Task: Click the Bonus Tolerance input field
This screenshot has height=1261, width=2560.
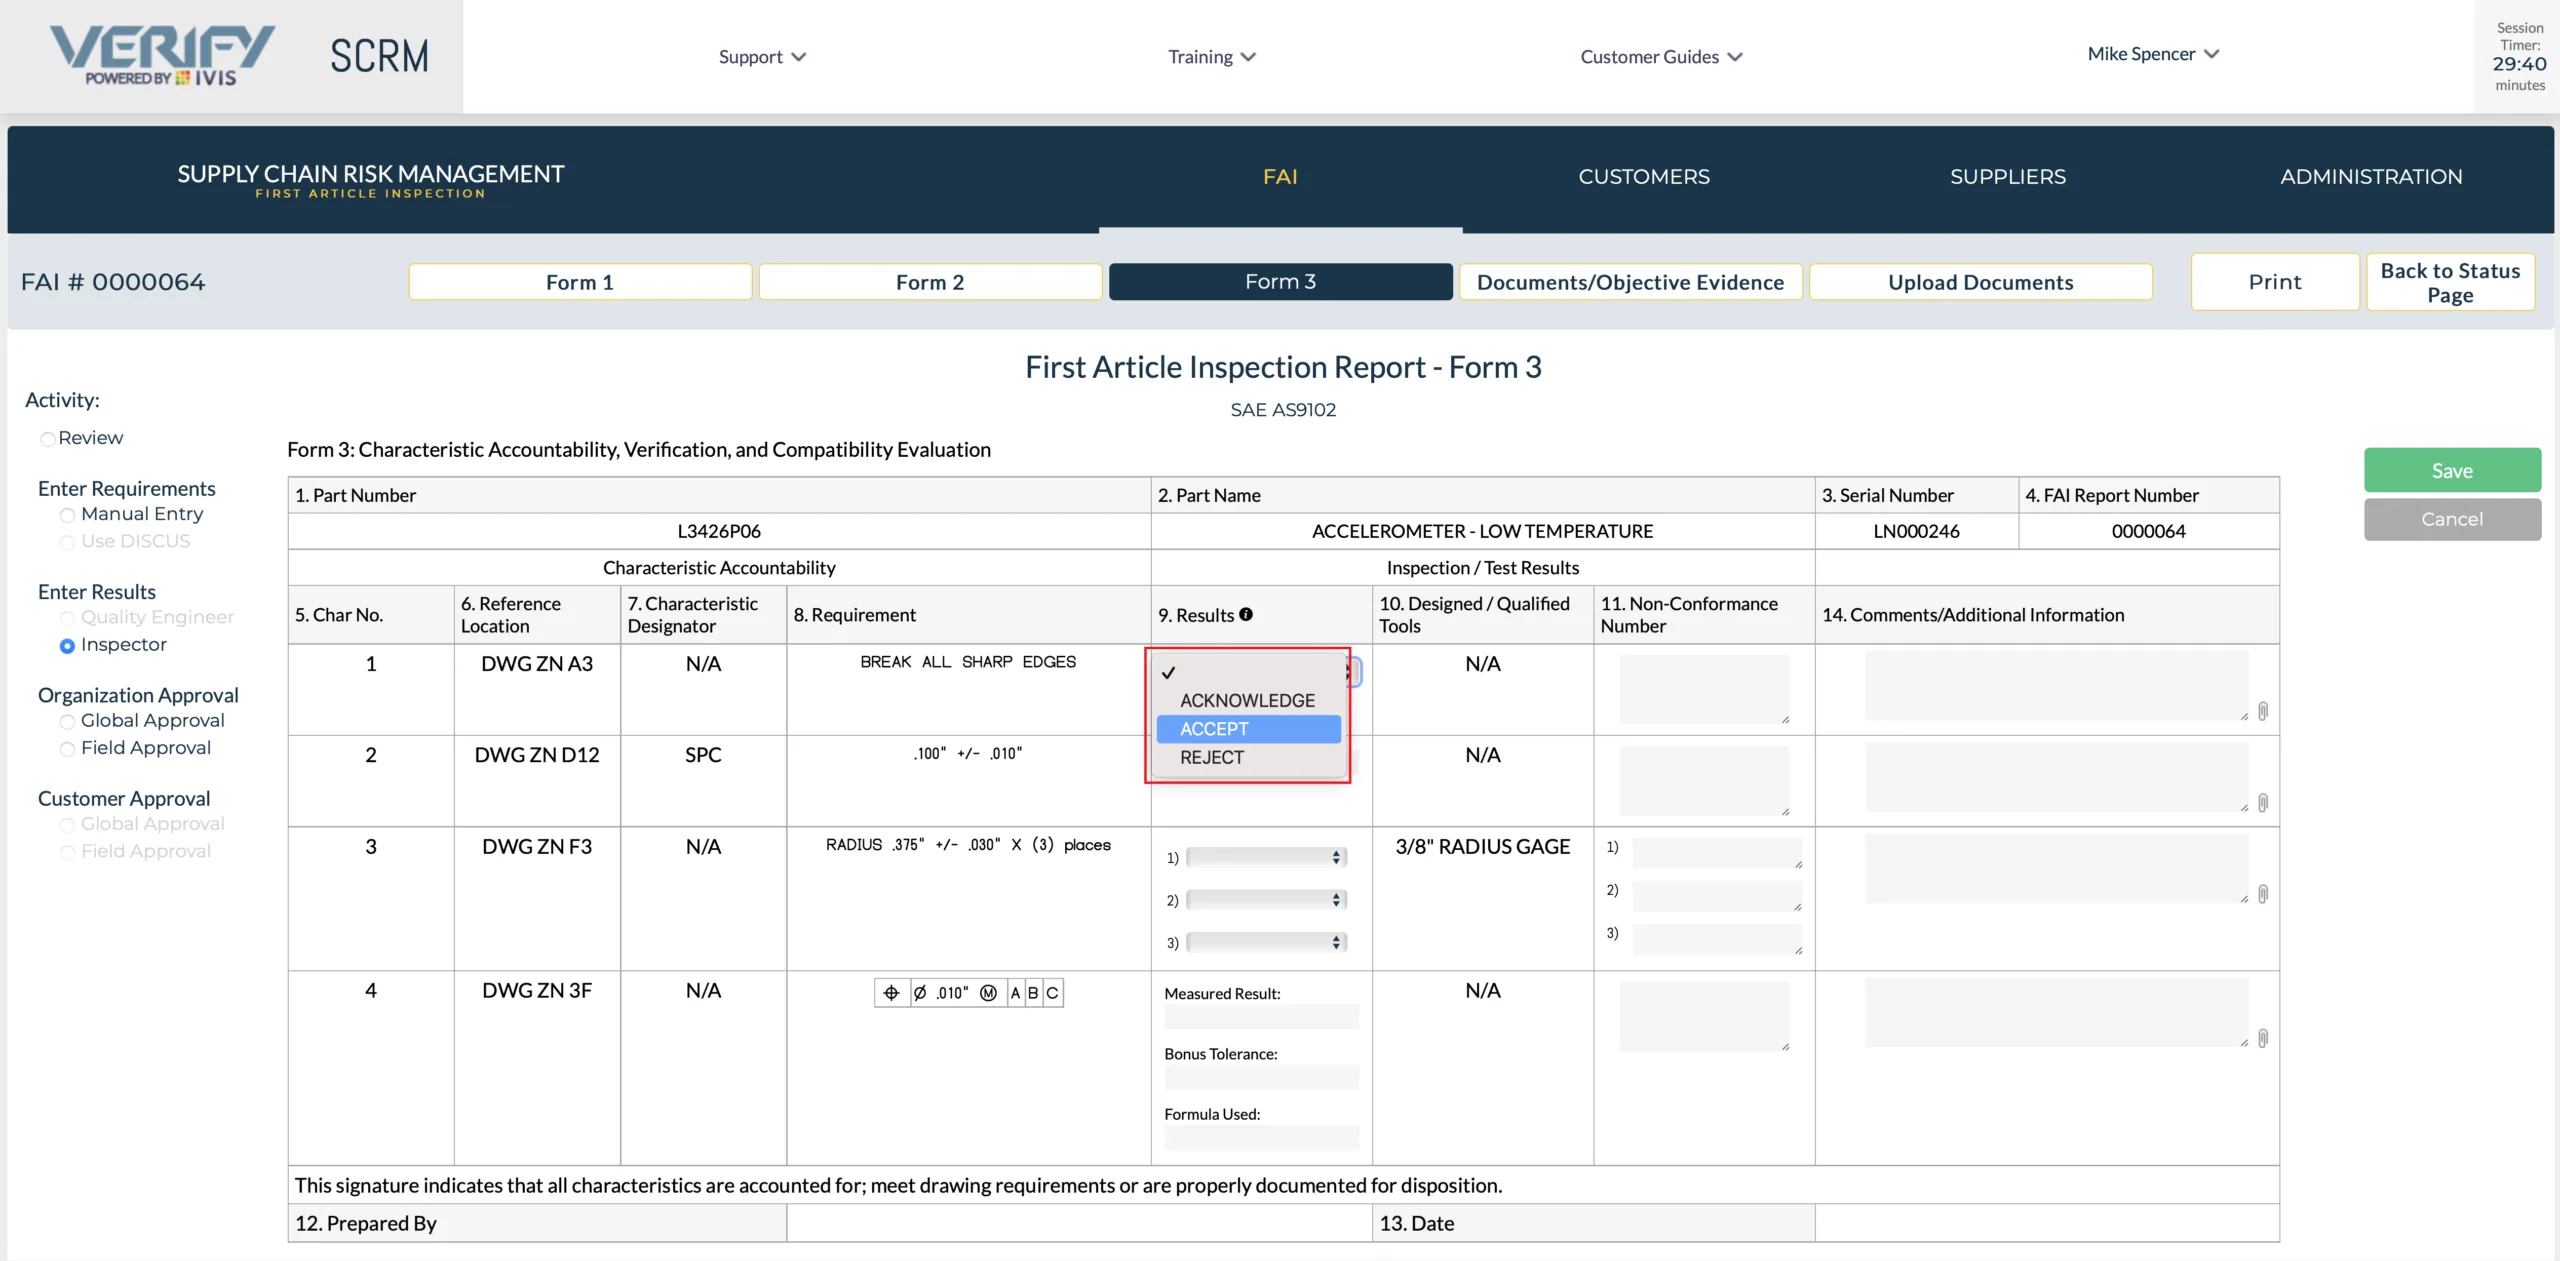Action: pyautogui.click(x=1261, y=1078)
